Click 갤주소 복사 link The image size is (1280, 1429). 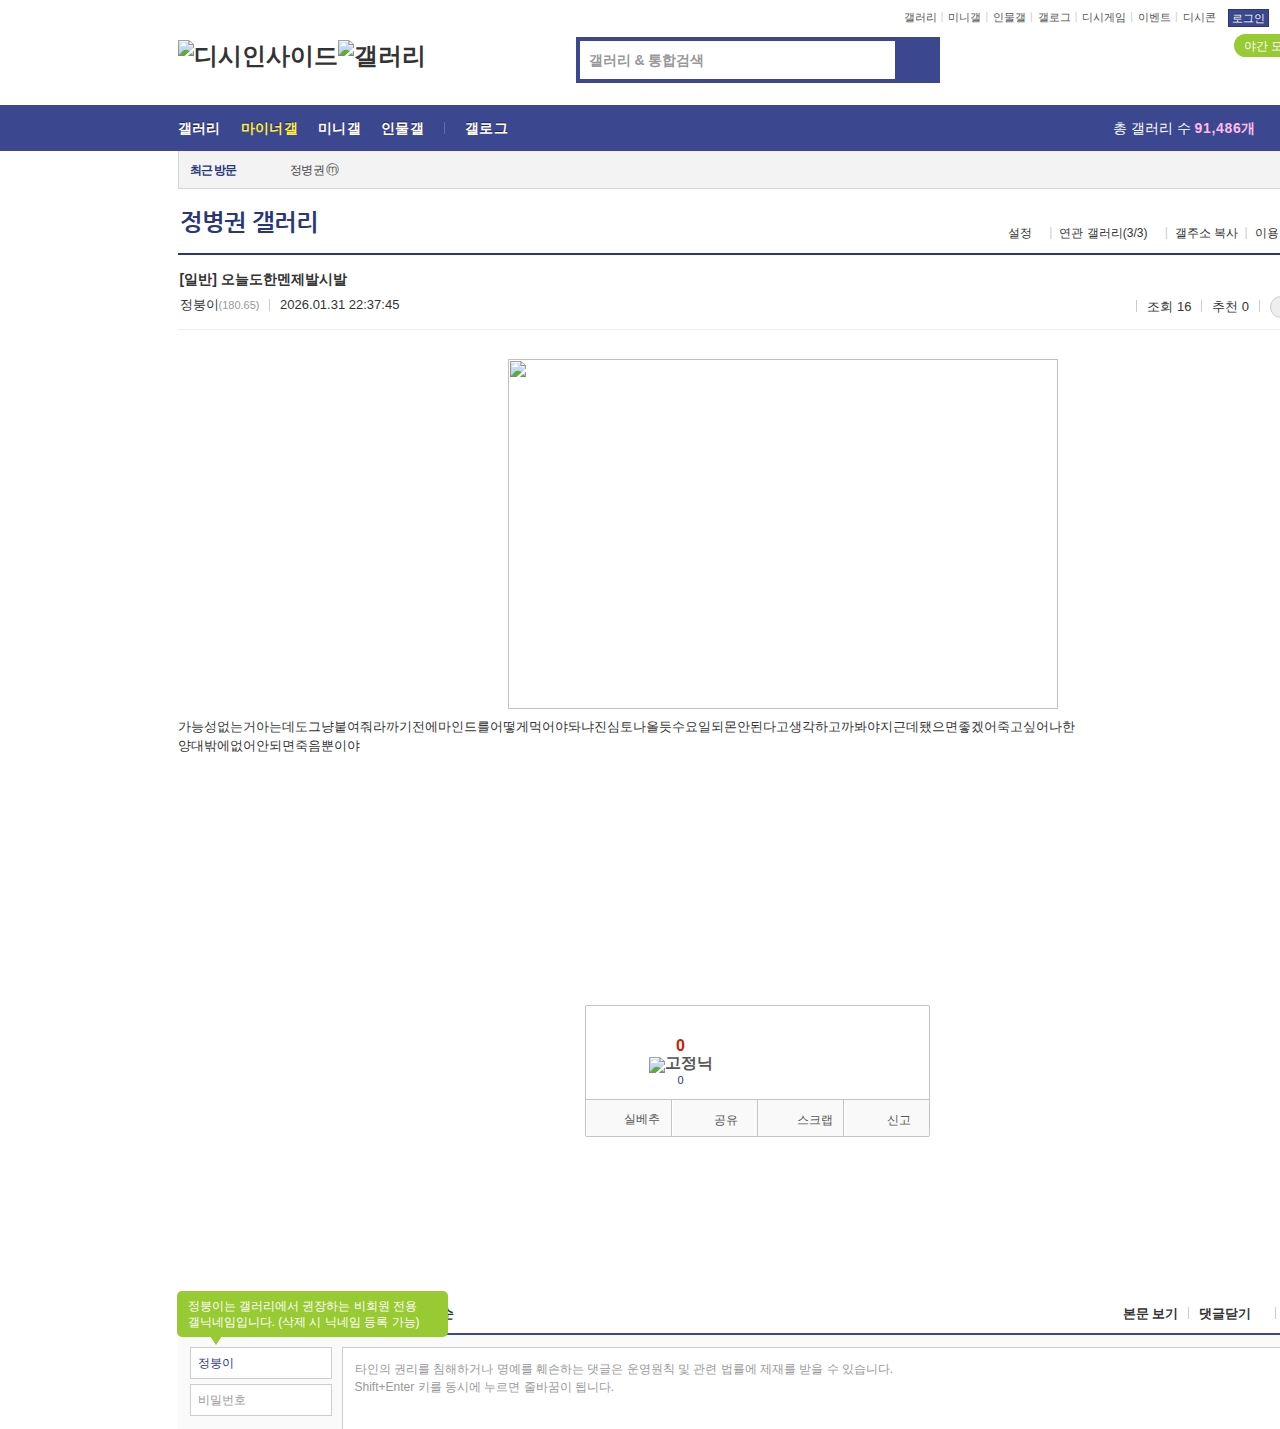[1206, 233]
